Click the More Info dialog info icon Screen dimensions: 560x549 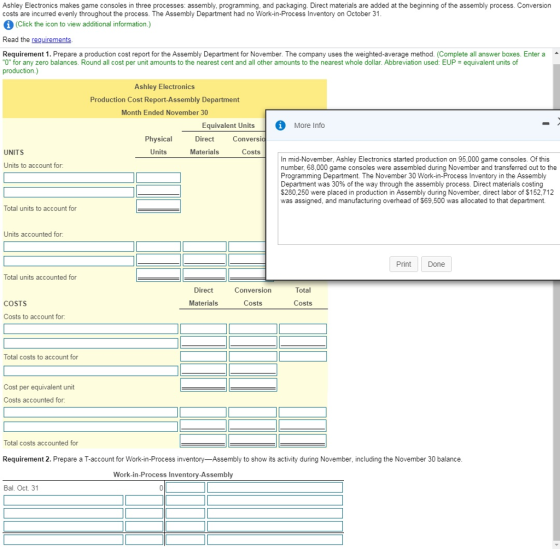pos(280,125)
